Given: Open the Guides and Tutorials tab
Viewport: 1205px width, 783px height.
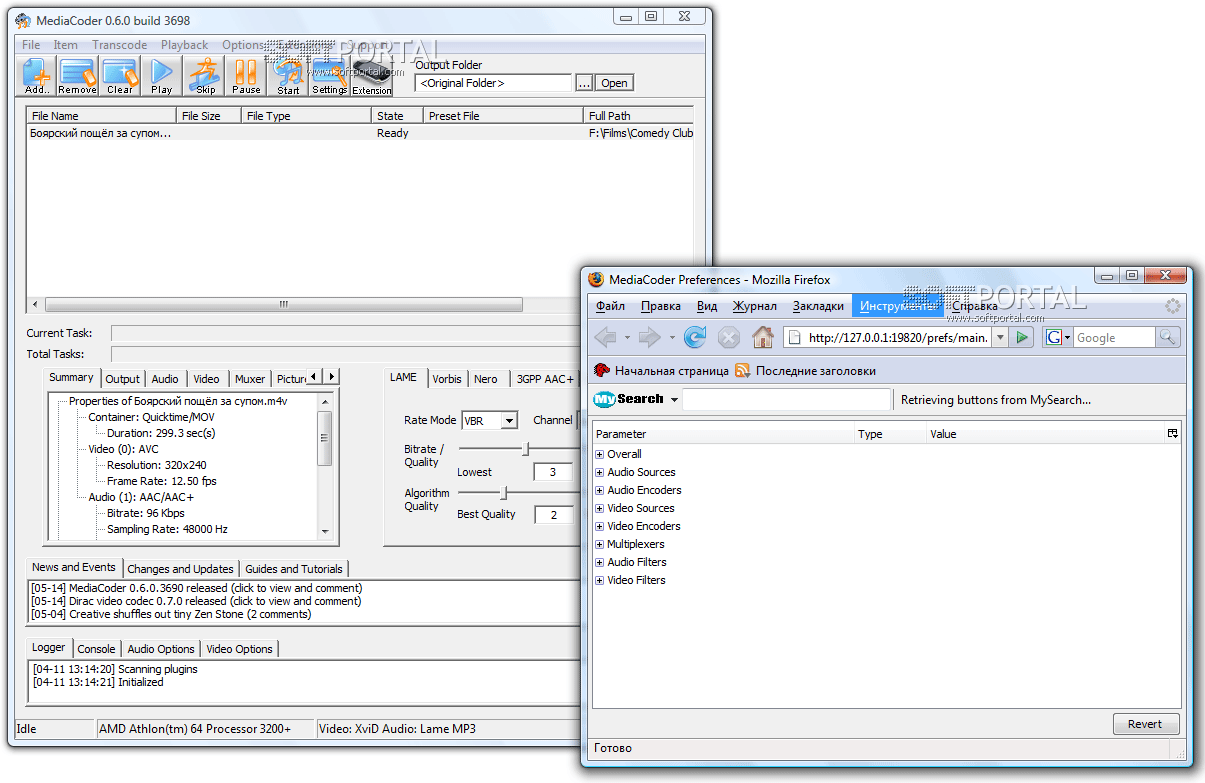Looking at the screenshot, I should pyautogui.click(x=294, y=569).
